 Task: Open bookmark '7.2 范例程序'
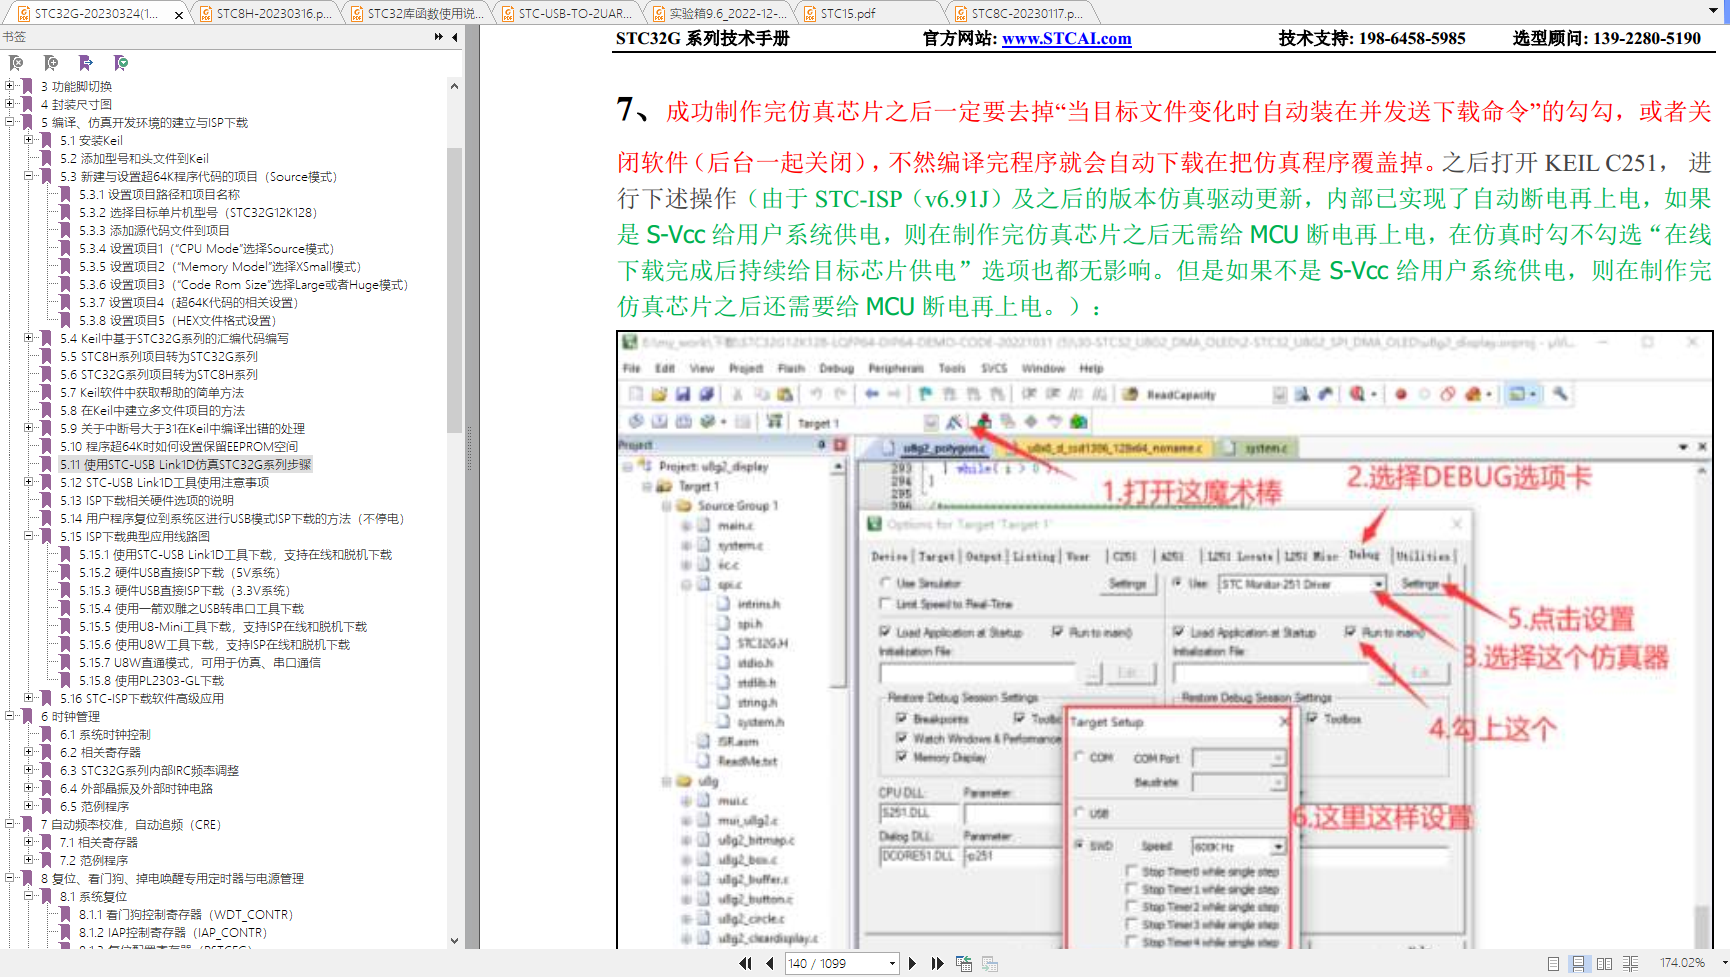(93, 860)
